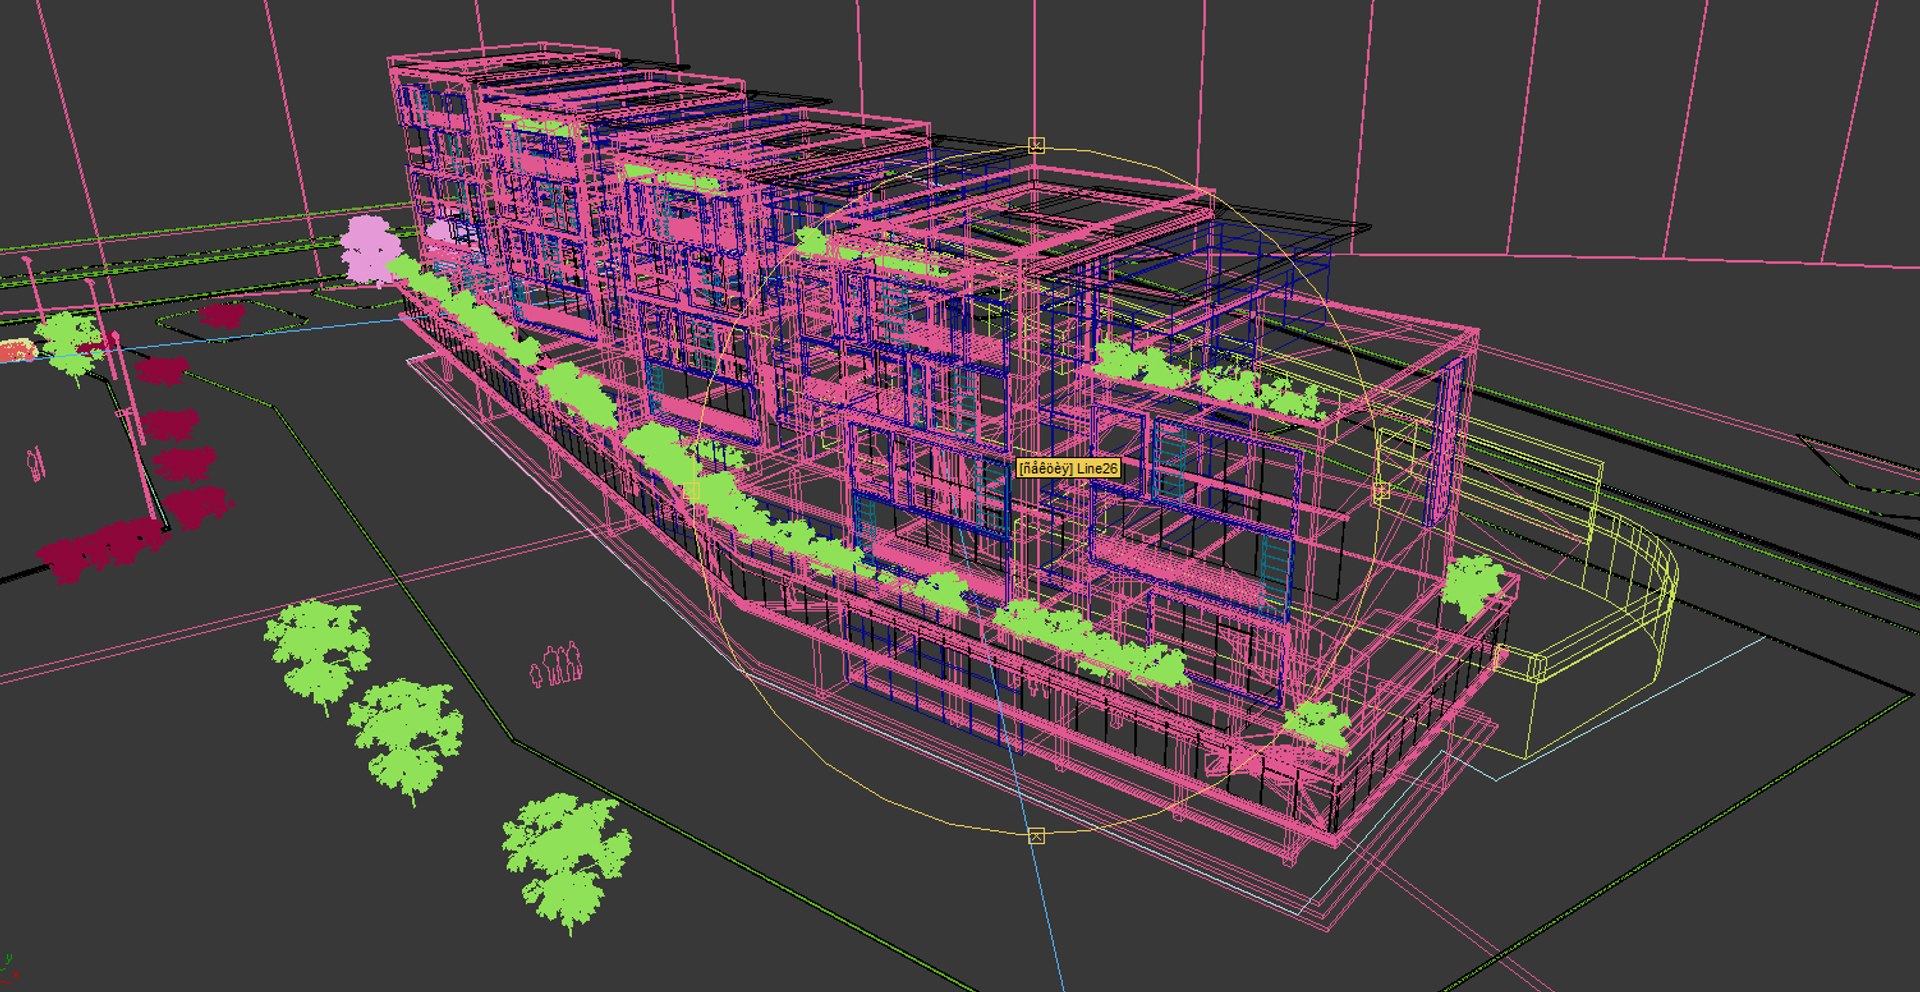This screenshot has height=992, width=1920.
Task: Grab the top square handle of the yellow orbit circle
Action: [1036, 145]
